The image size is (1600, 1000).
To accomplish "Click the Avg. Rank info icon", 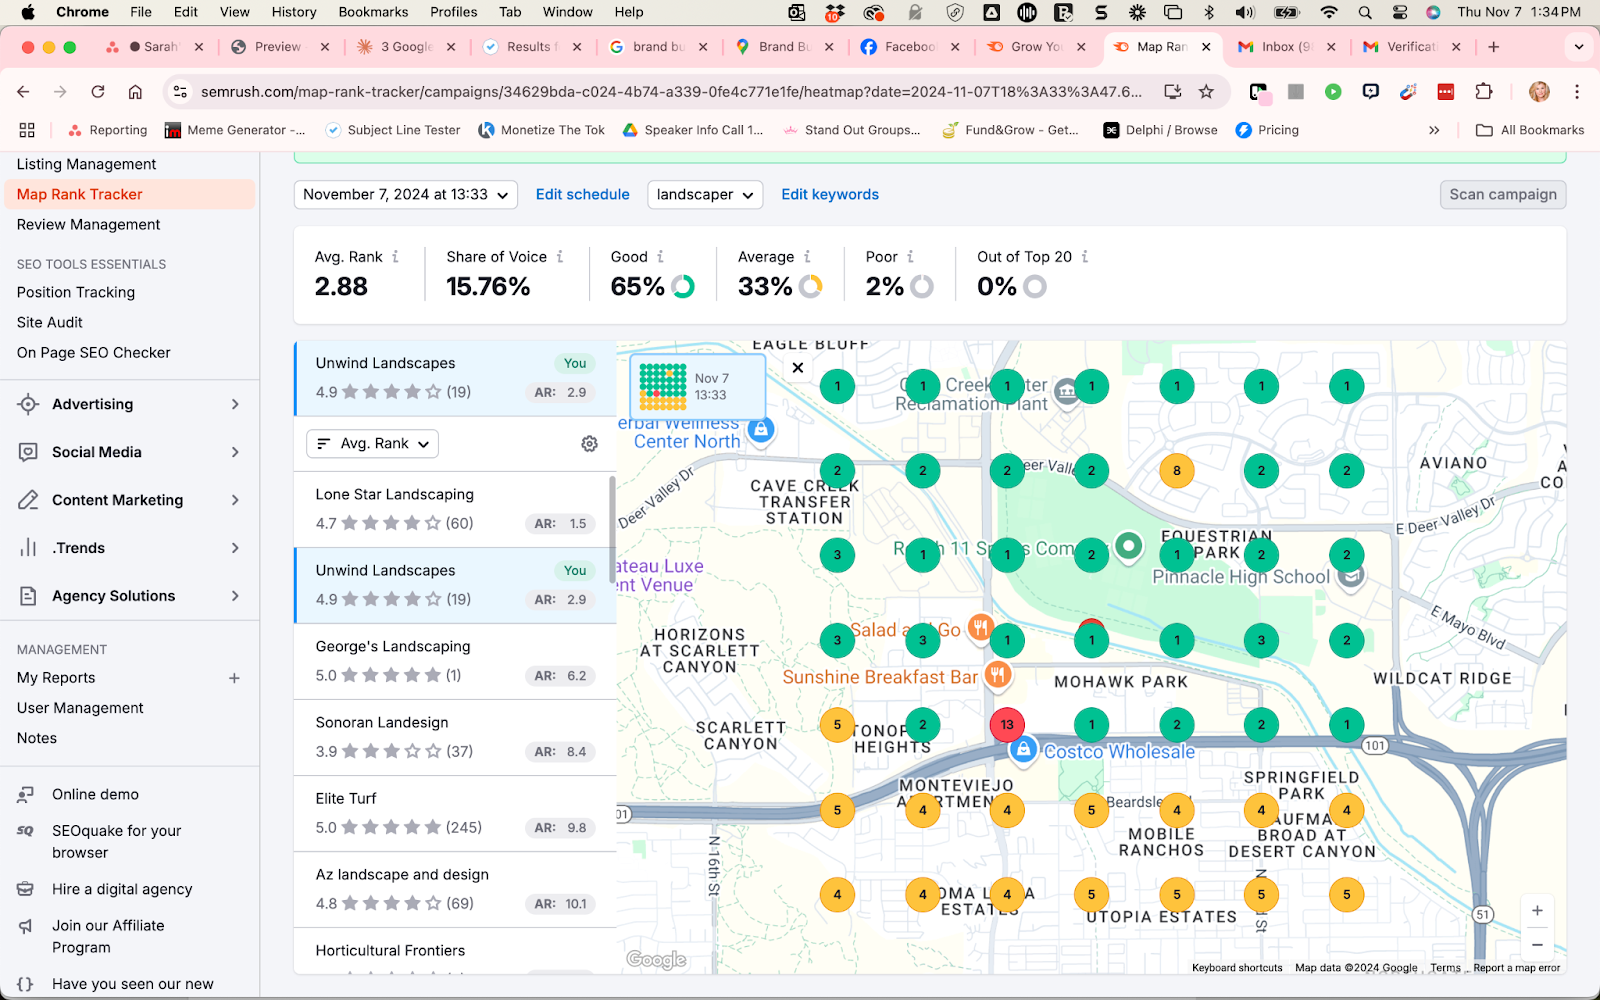I will click(x=396, y=257).
